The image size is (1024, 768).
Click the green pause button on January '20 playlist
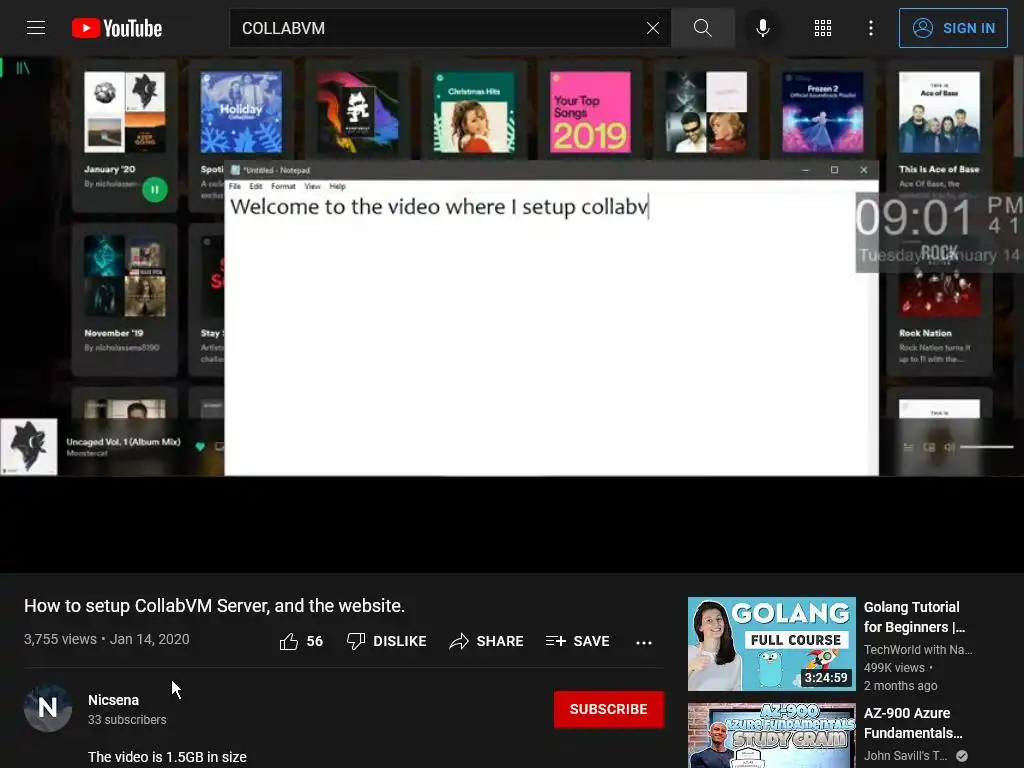coord(155,190)
